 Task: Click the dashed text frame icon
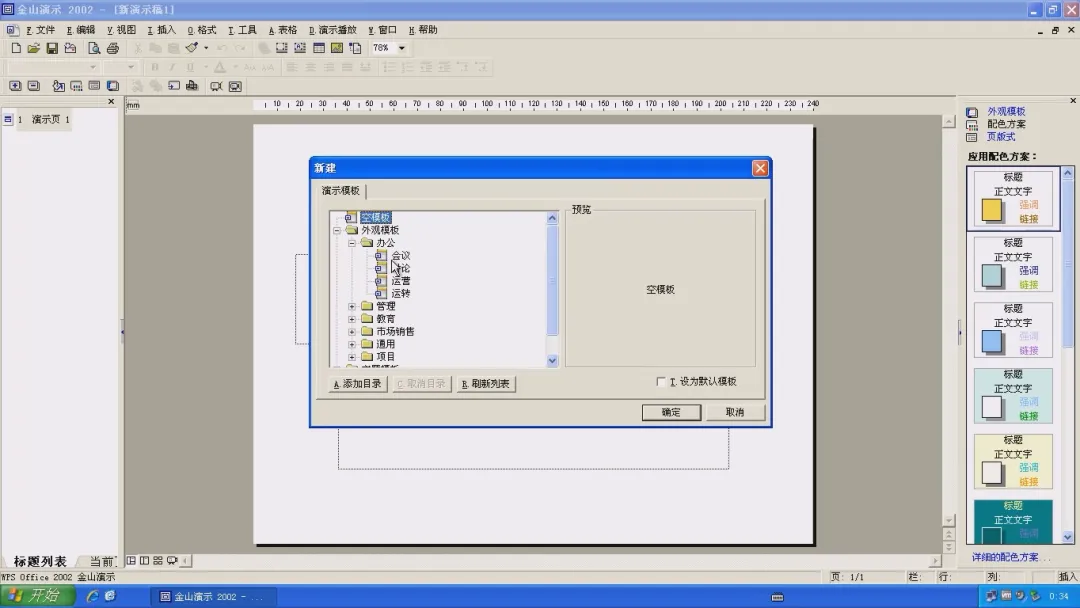[282, 48]
